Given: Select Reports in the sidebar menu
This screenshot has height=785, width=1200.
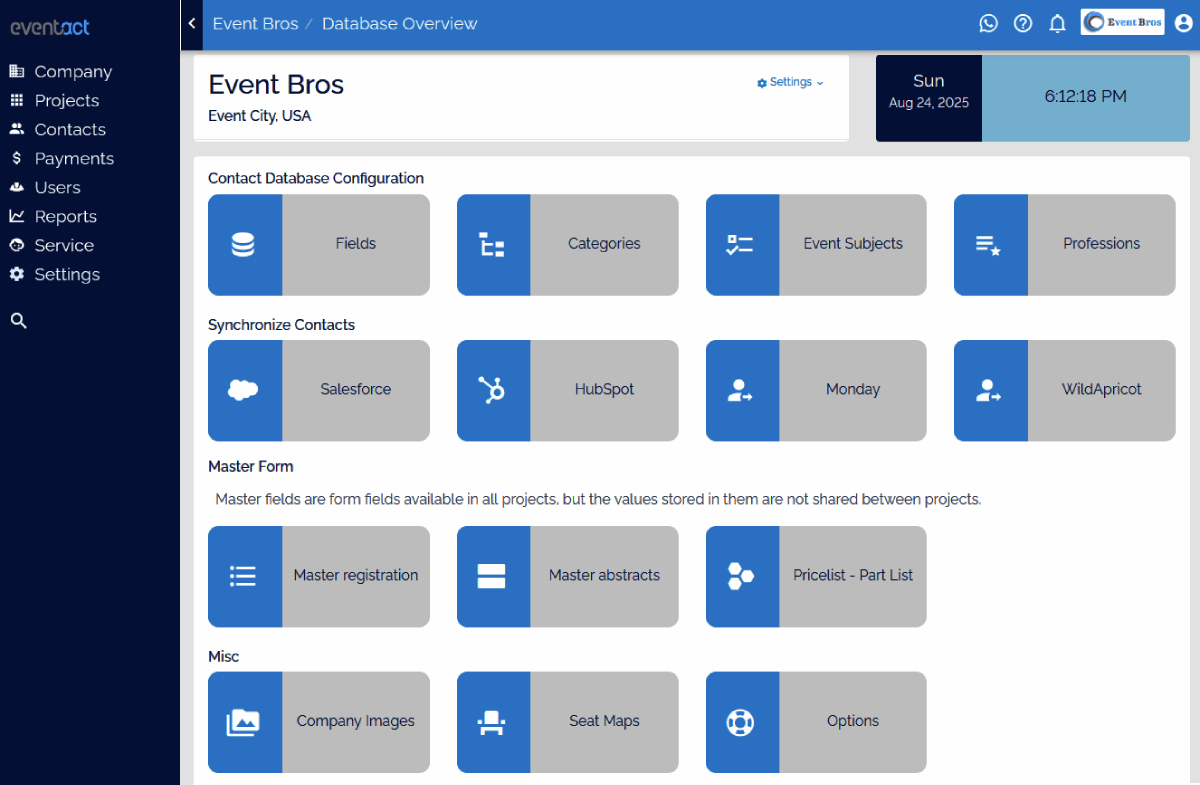Looking at the screenshot, I should [65, 217].
